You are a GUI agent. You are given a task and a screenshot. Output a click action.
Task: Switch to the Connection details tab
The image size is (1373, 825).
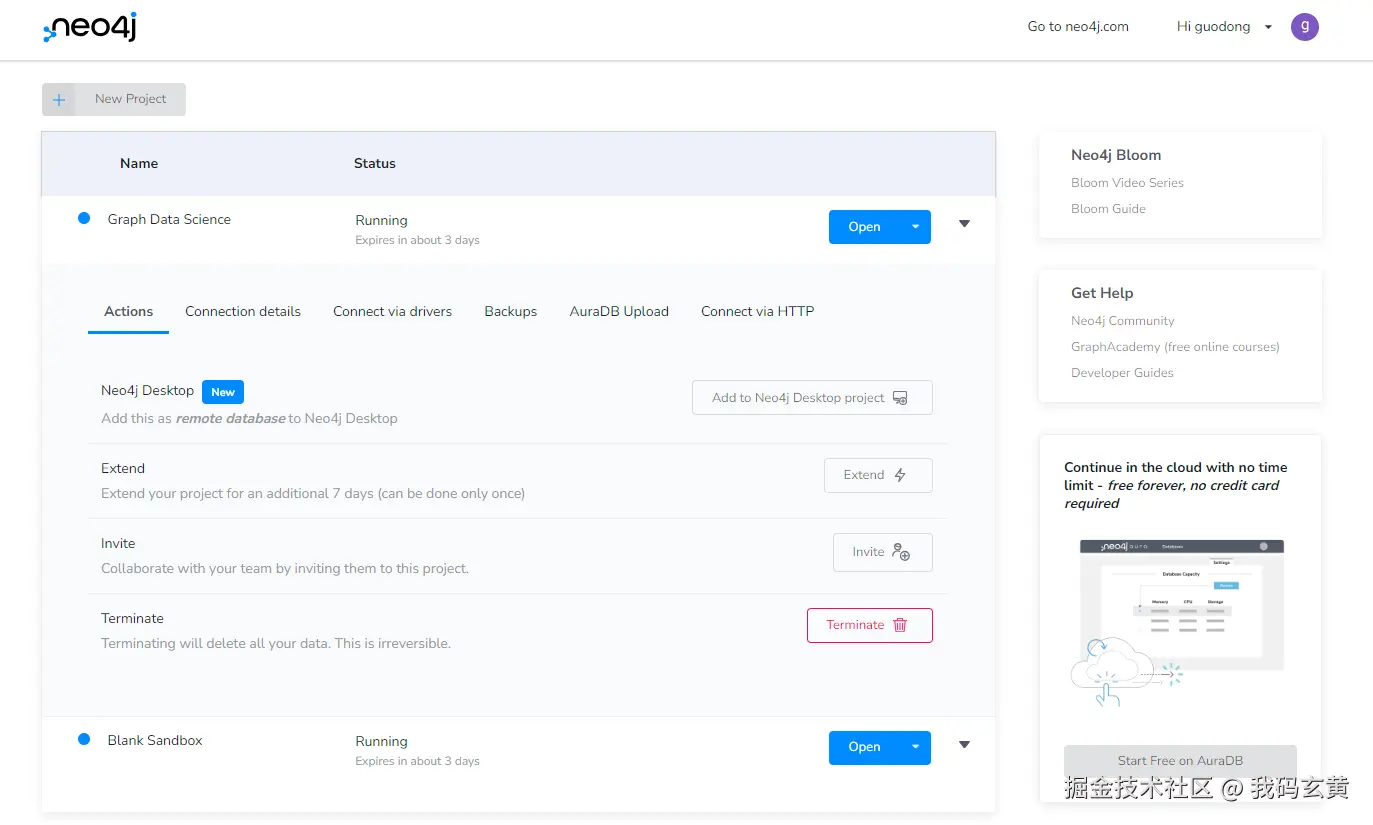243,312
